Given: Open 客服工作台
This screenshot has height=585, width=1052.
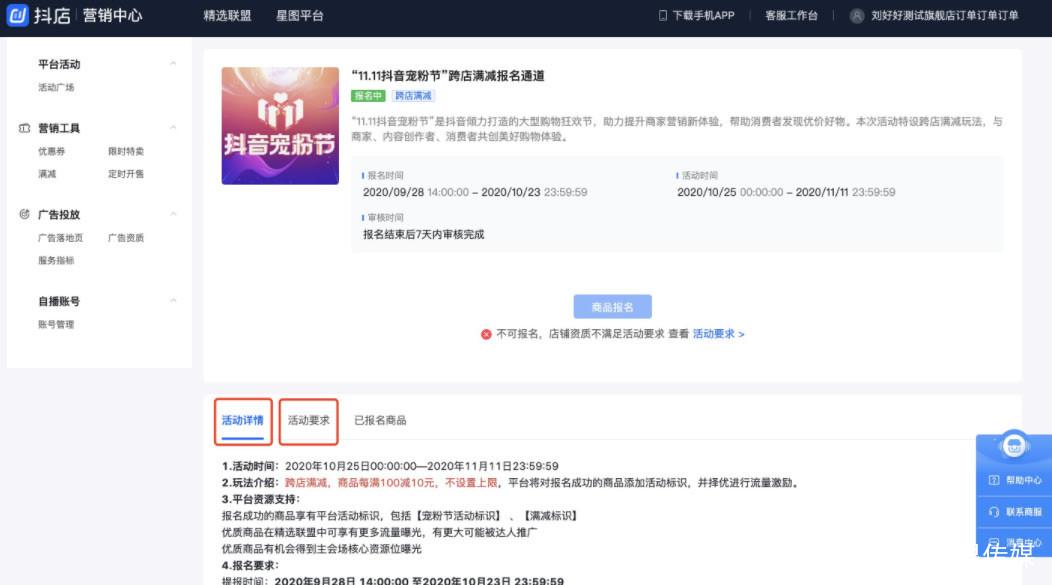Looking at the screenshot, I should [791, 15].
